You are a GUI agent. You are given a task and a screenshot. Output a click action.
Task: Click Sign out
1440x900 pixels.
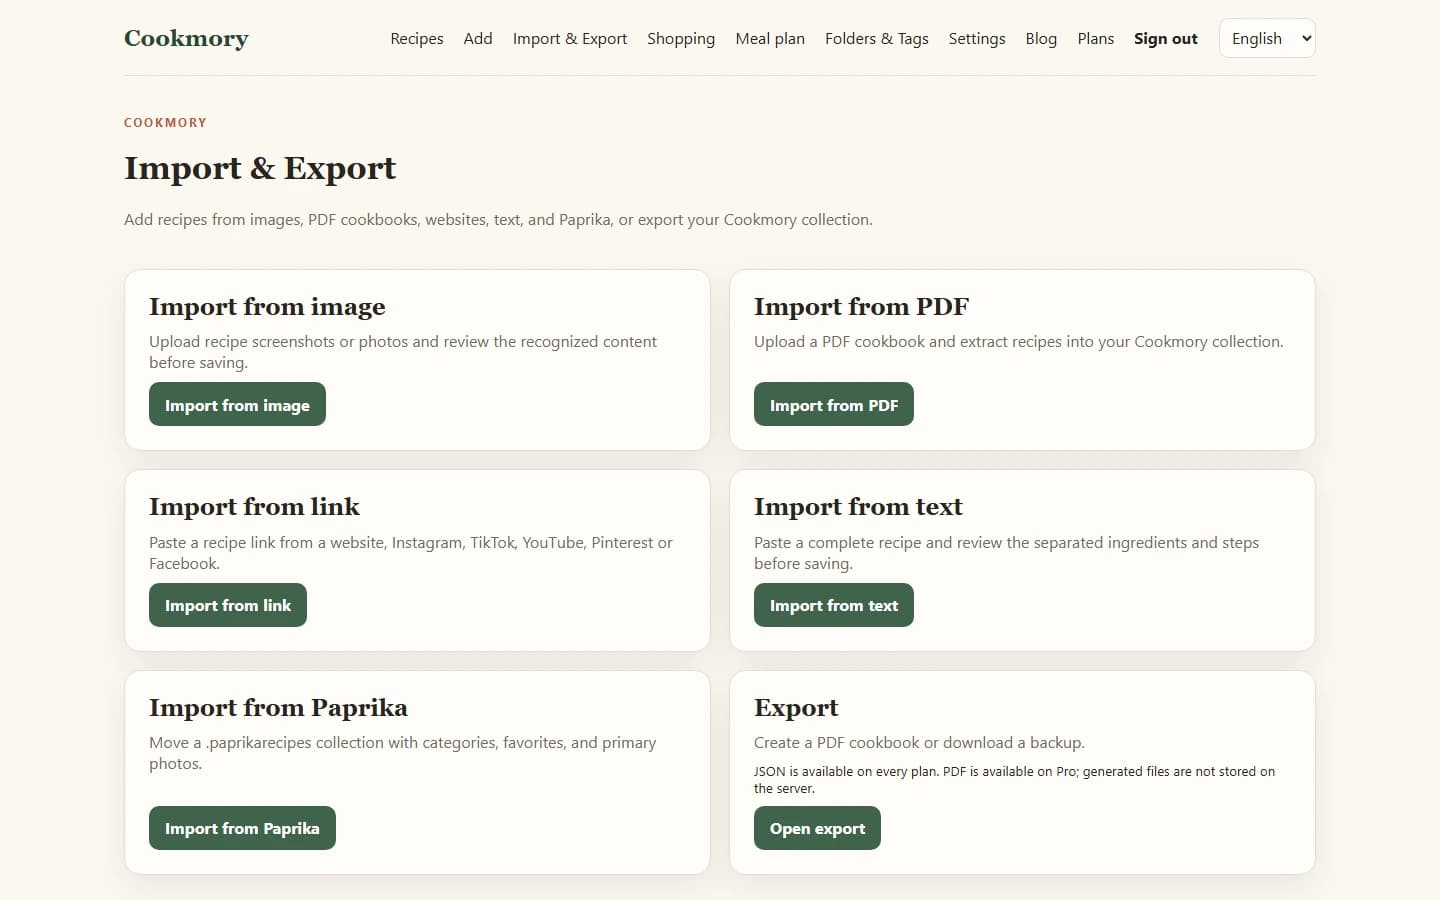[x=1166, y=38]
